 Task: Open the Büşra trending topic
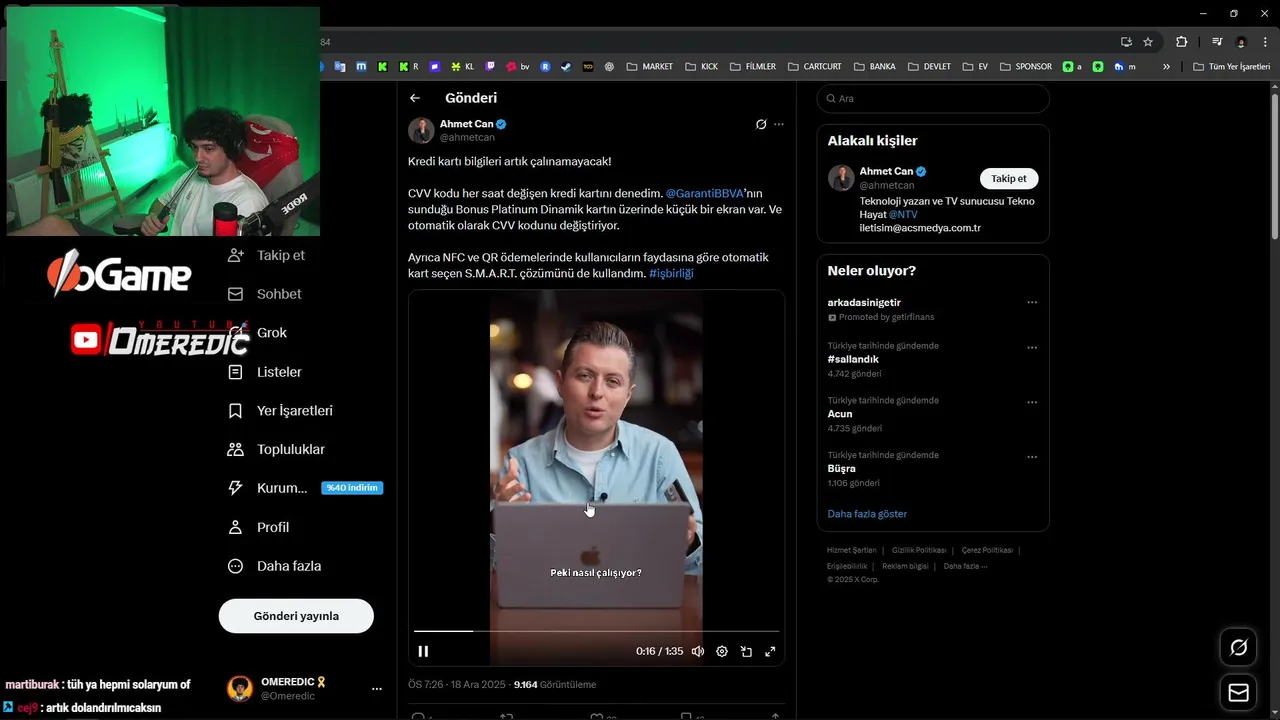(841, 468)
